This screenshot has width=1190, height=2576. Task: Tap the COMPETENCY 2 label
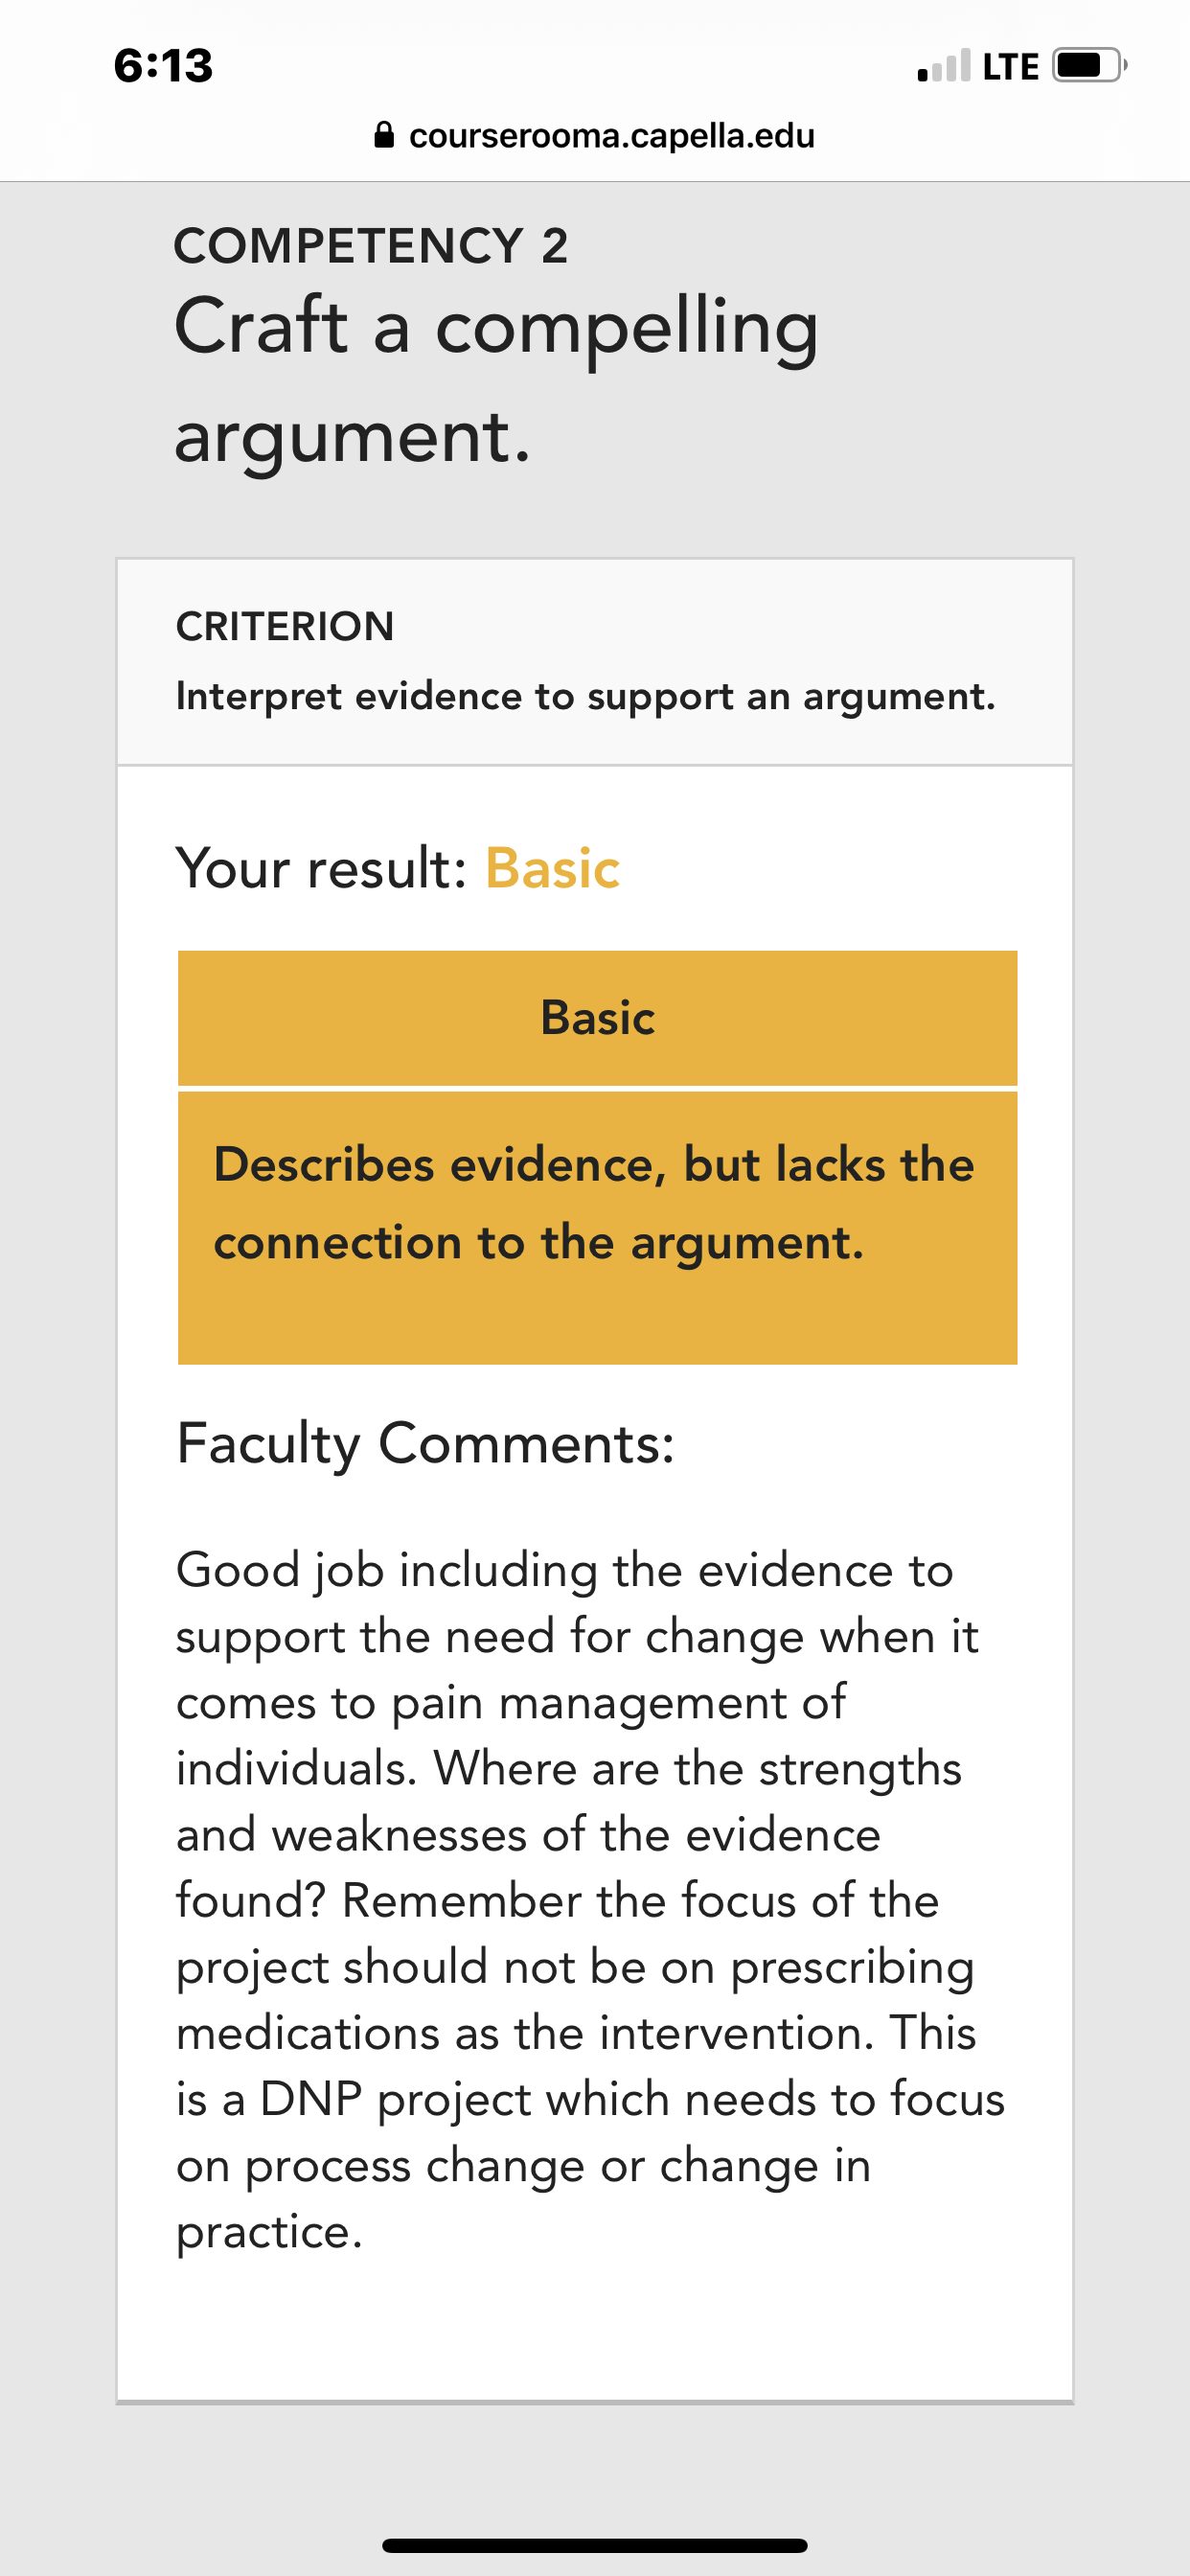pyautogui.click(x=371, y=246)
